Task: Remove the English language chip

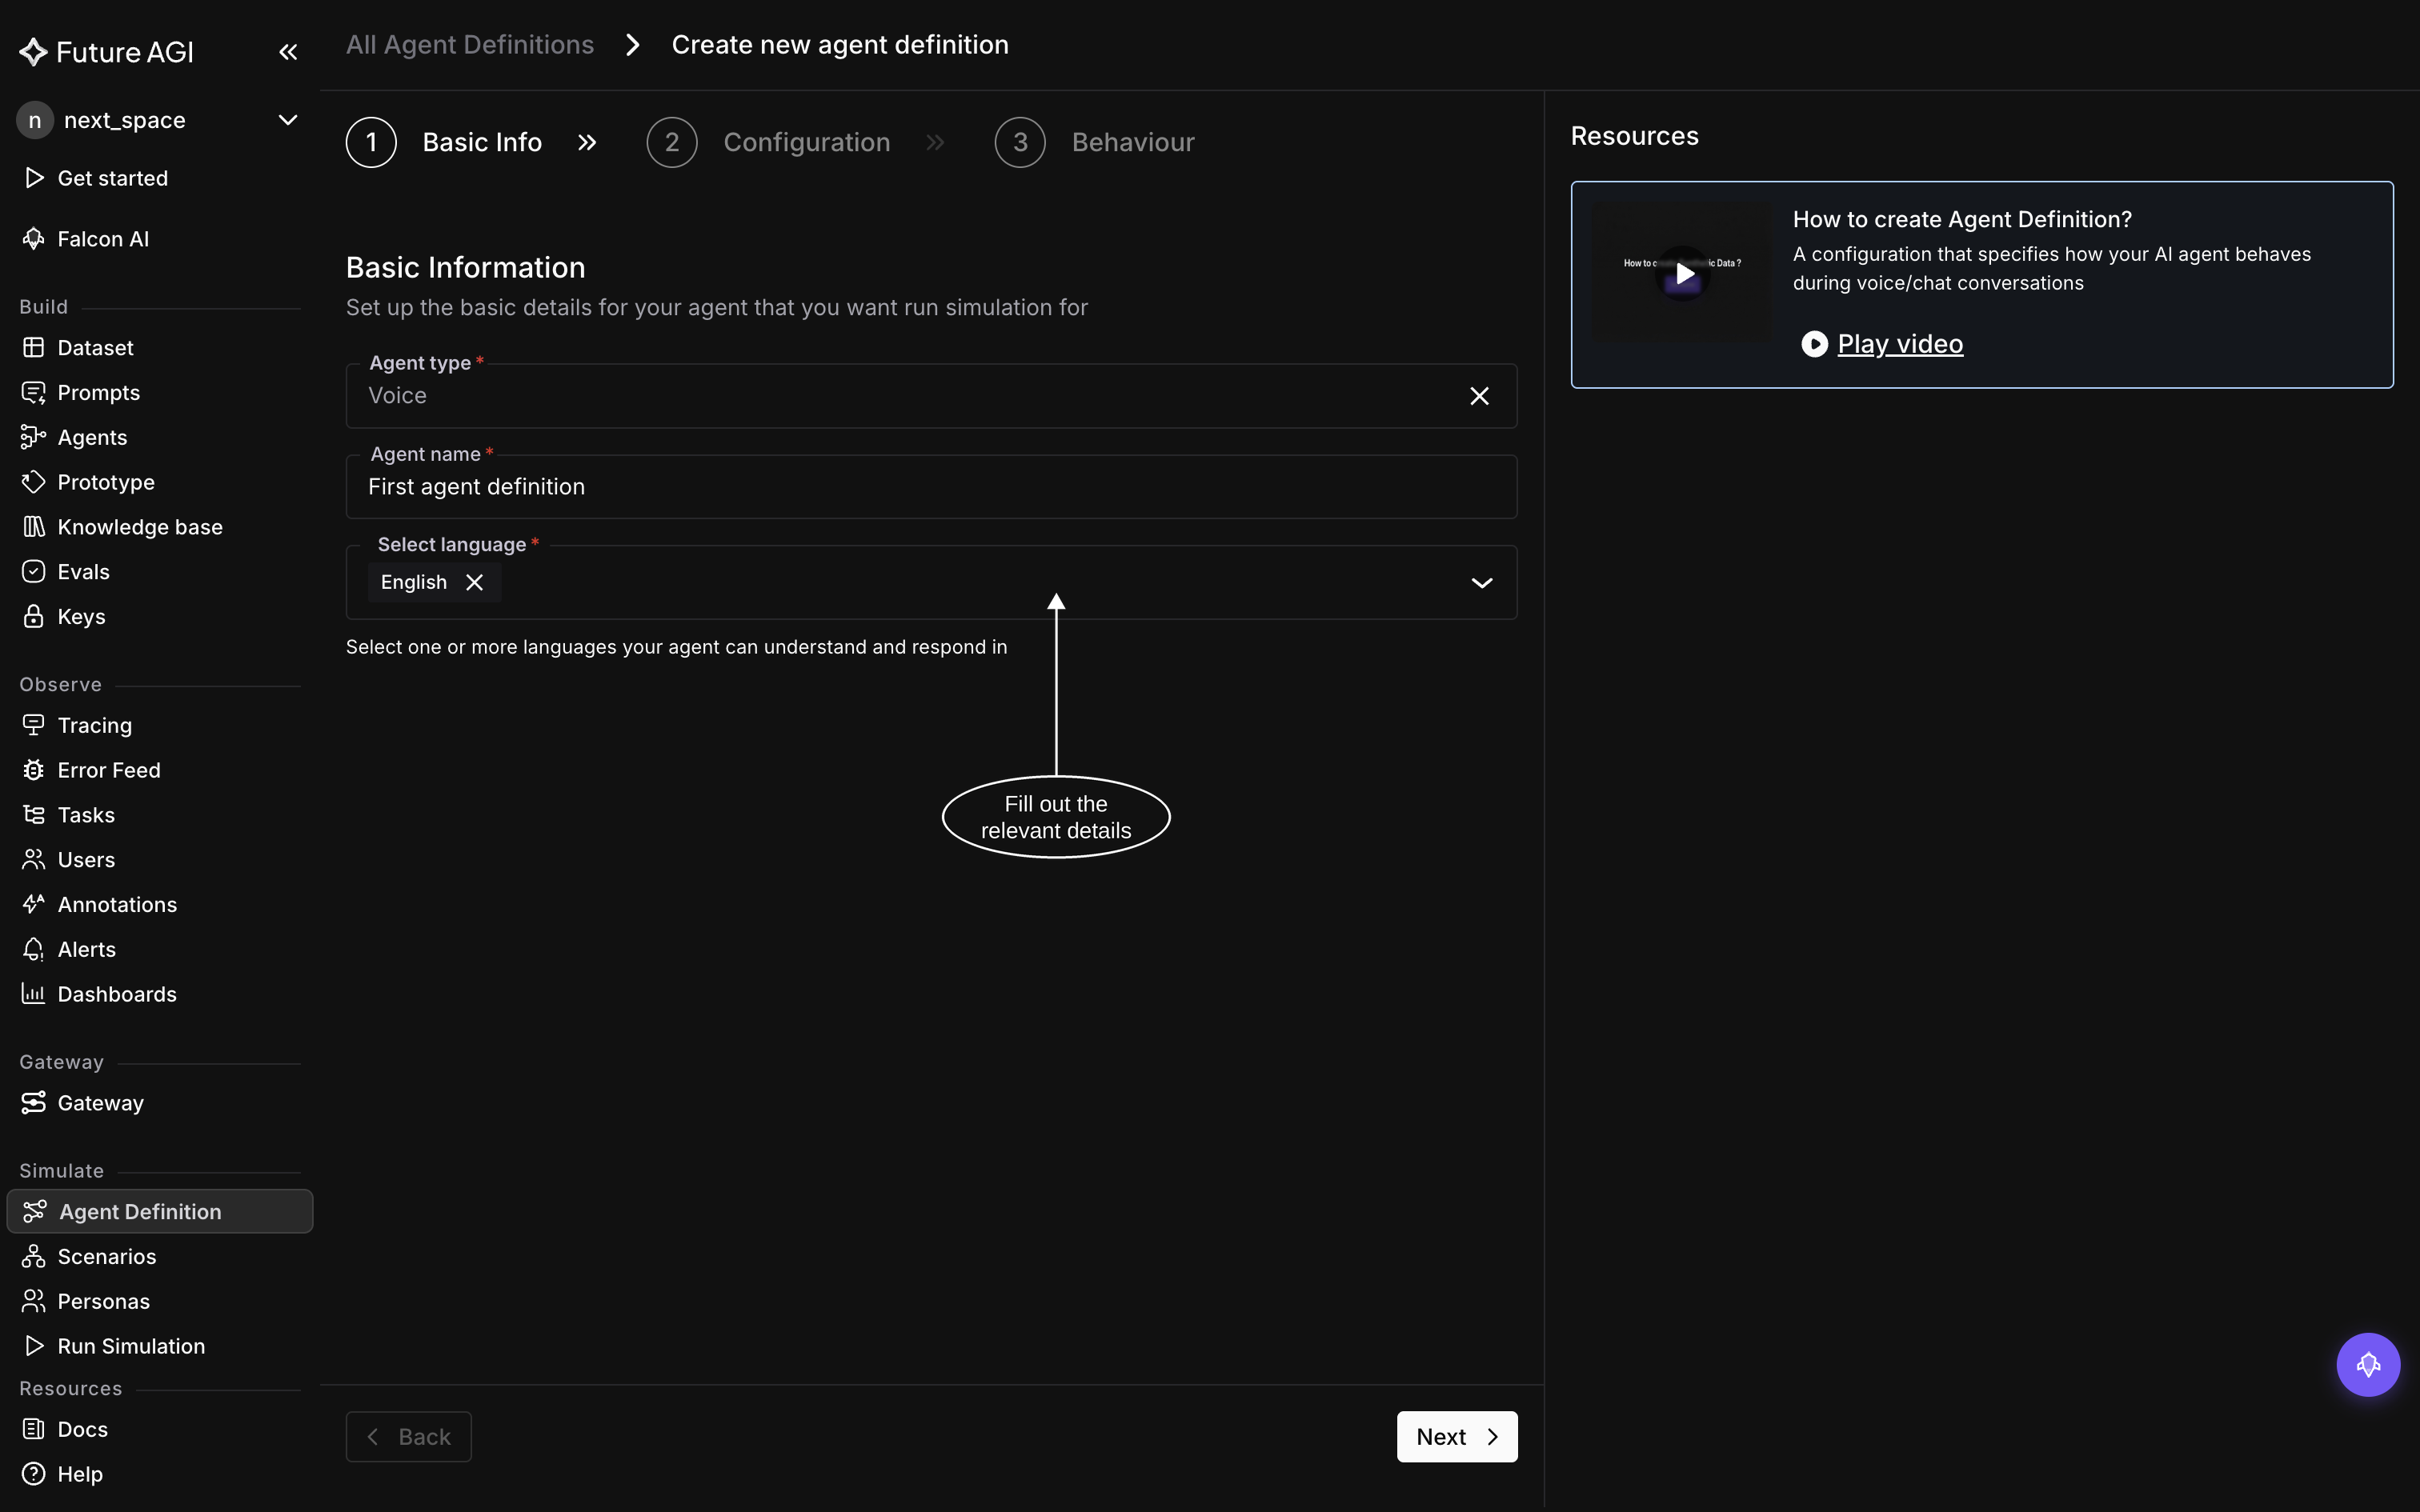Action: 475,582
